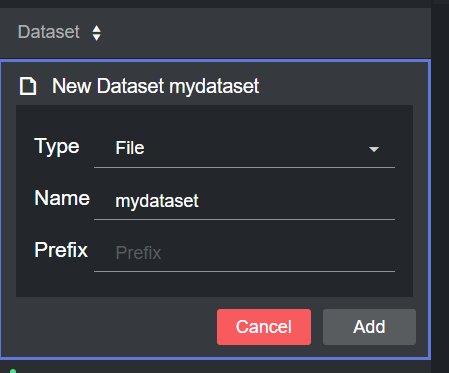Select the File value text in Type
Viewport: 449px width, 373px height.
(130, 148)
